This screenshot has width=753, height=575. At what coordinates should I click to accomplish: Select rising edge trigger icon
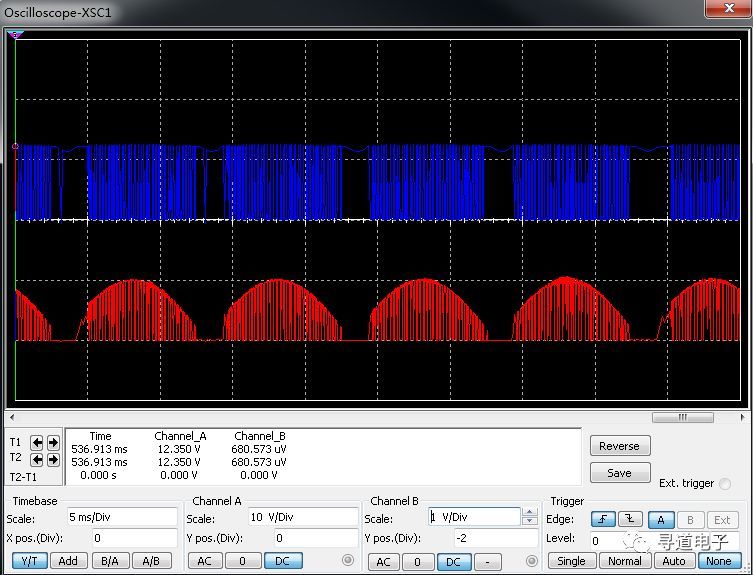pyautogui.click(x=603, y=519)
